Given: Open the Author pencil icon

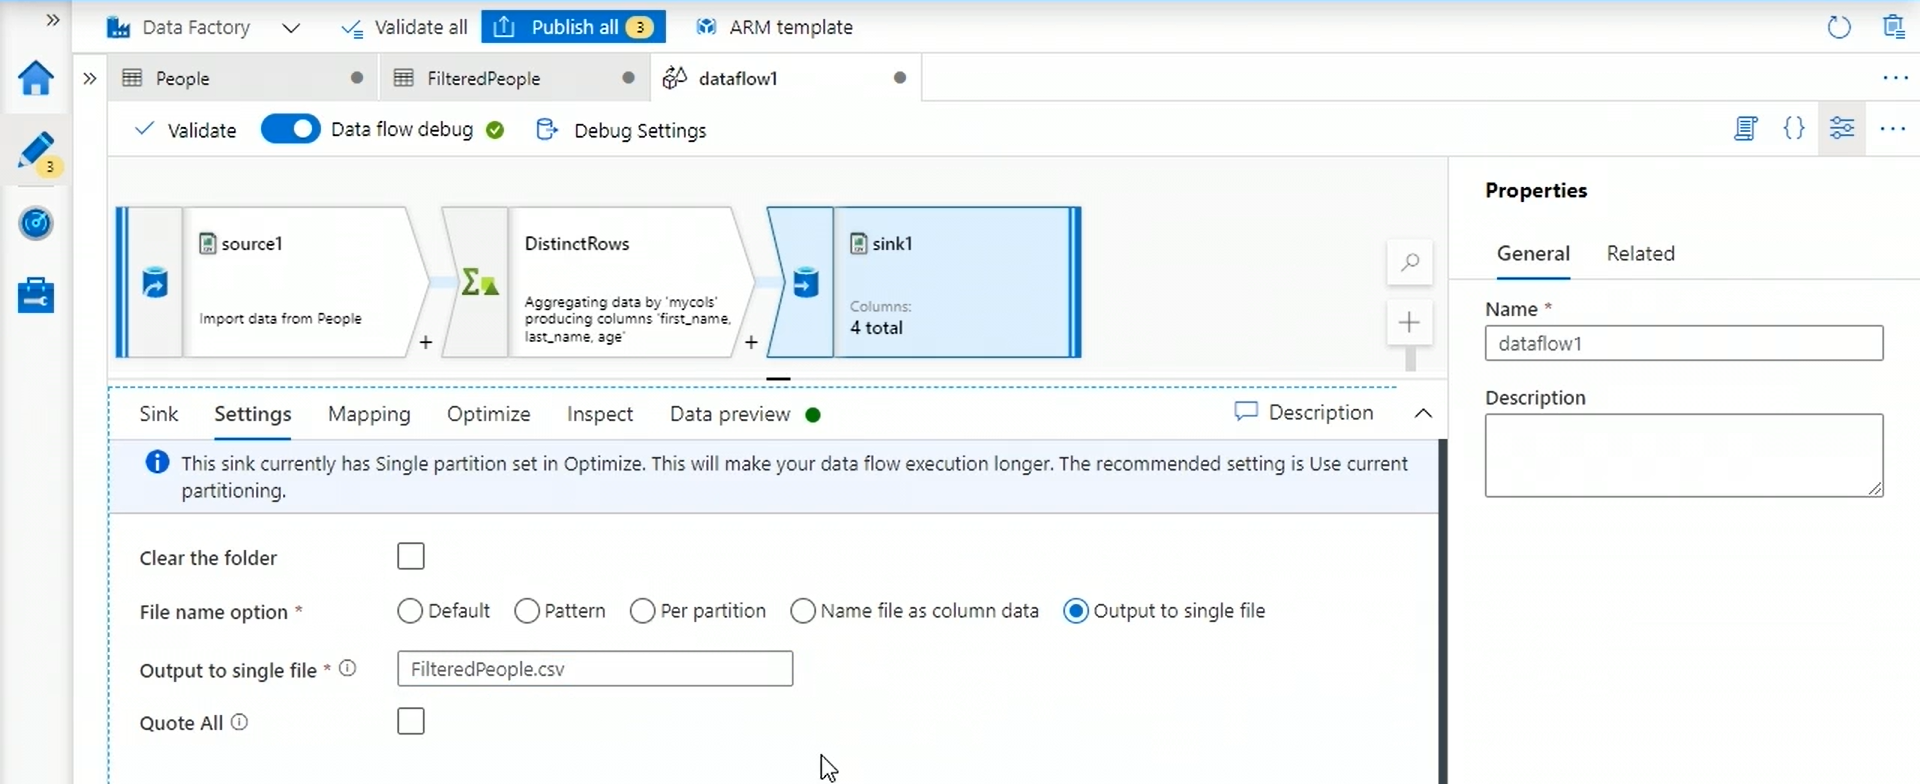Looking at the screenshot, I should point(36,152).
